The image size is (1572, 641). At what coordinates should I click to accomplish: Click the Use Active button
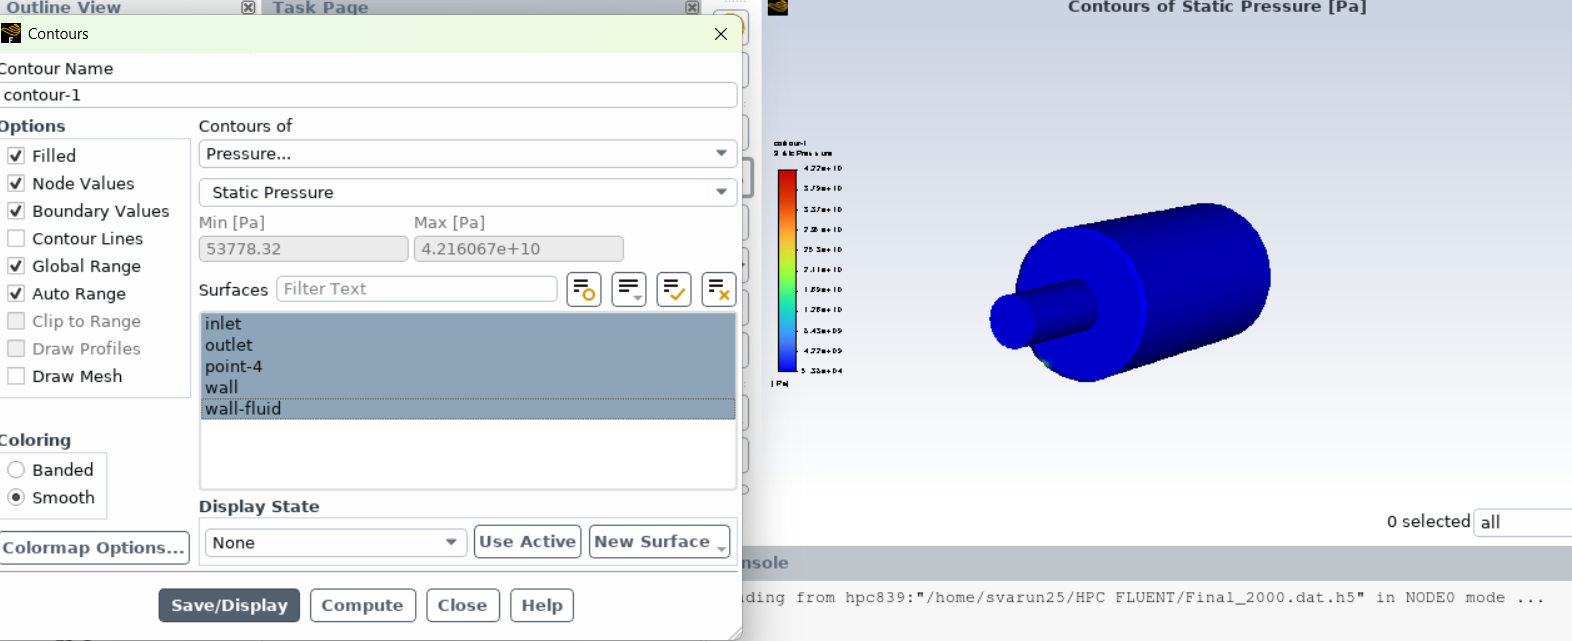point(527,542)
